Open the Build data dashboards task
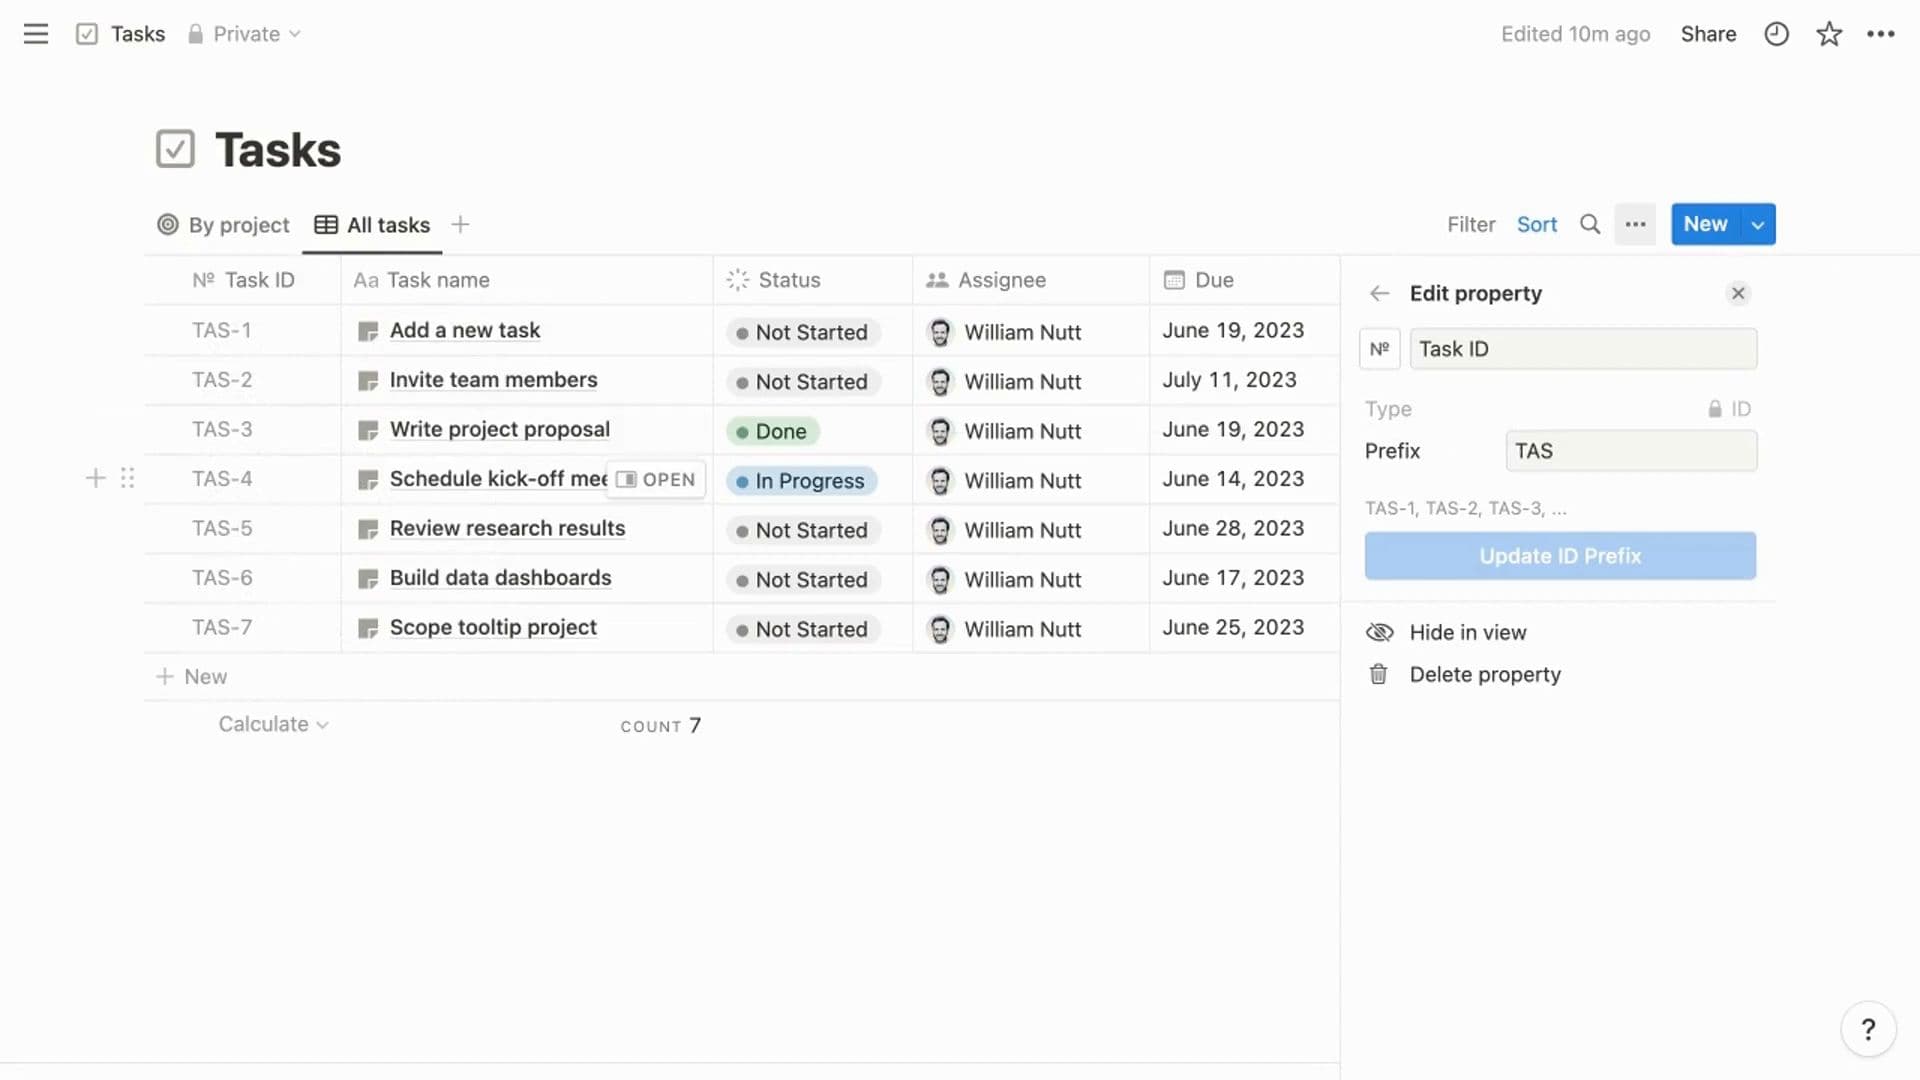1920x1080 pixels. point(500,578)
